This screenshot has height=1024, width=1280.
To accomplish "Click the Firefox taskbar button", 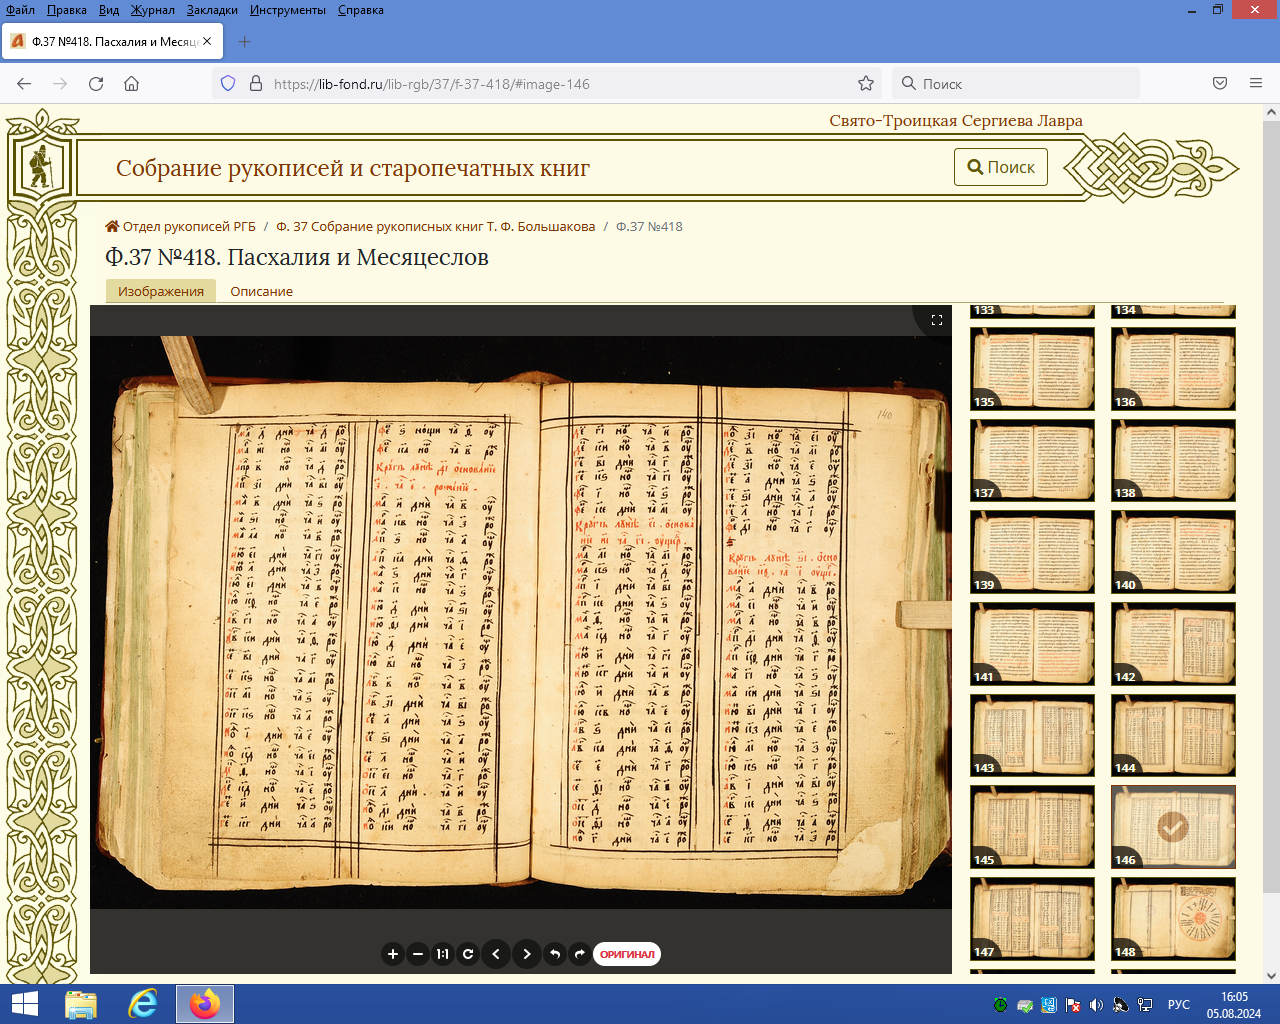I will point(205,1004).
